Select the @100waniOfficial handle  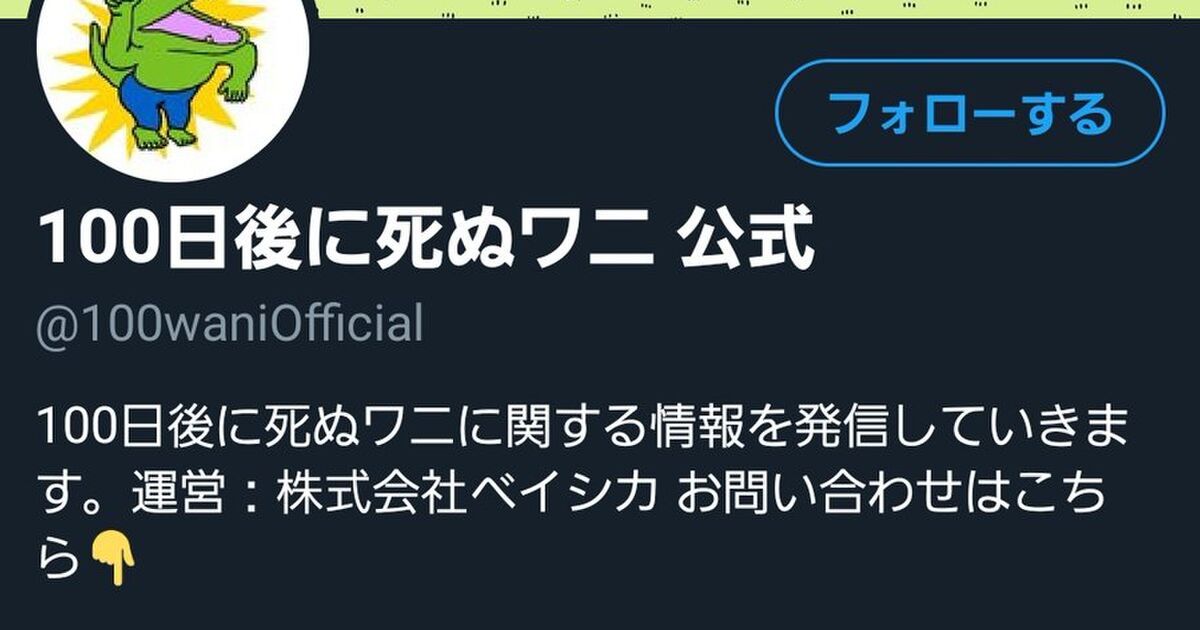point(229,326)
